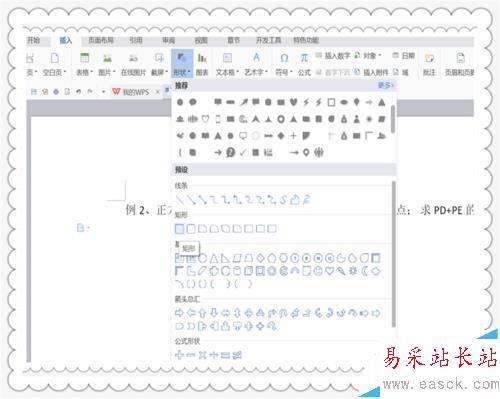The height and width of the screenshot is (399, 500).
Task: Pick the check mark in recommended shapes
Action: 243,153
